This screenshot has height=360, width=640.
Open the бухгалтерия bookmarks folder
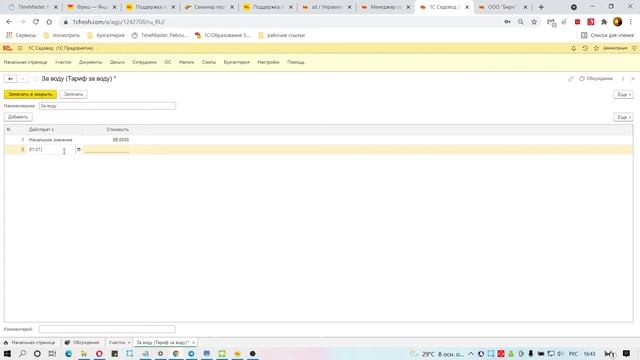(x=106, y=35)
